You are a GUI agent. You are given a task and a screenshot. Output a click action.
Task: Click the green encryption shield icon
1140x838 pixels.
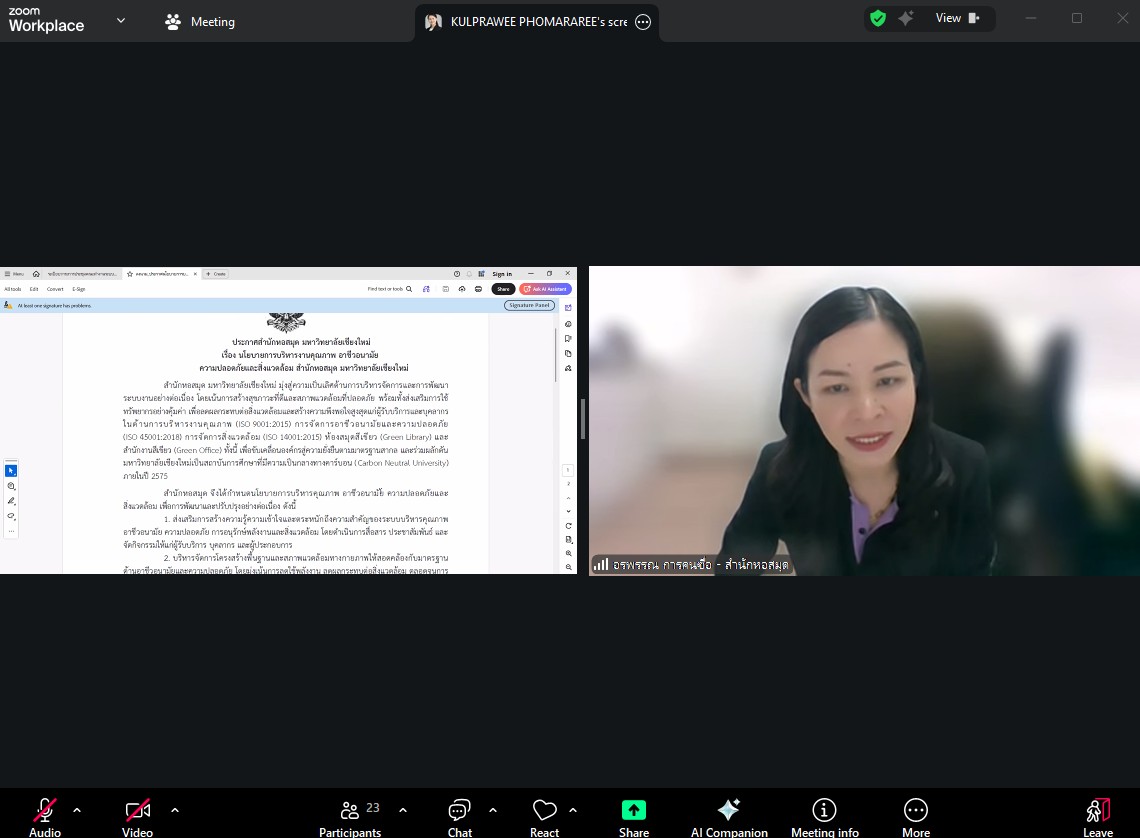(878, 18)
